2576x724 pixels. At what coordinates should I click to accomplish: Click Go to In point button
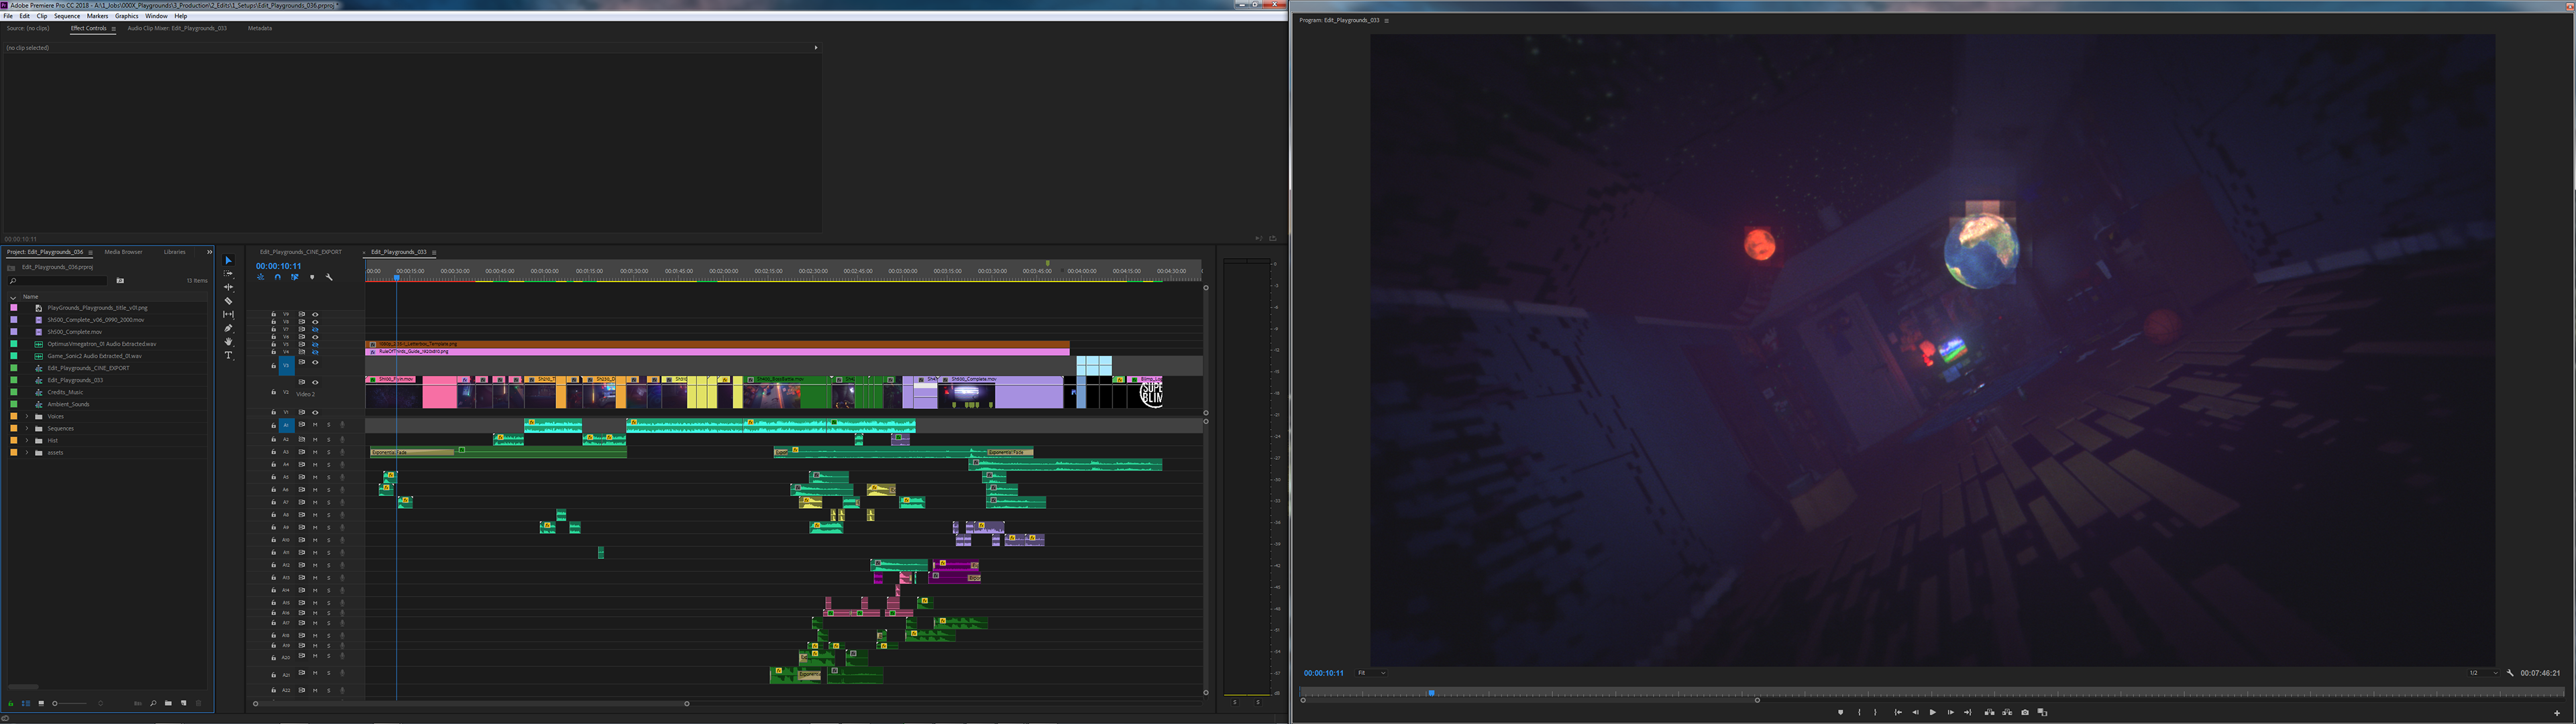click(1898, 712)
